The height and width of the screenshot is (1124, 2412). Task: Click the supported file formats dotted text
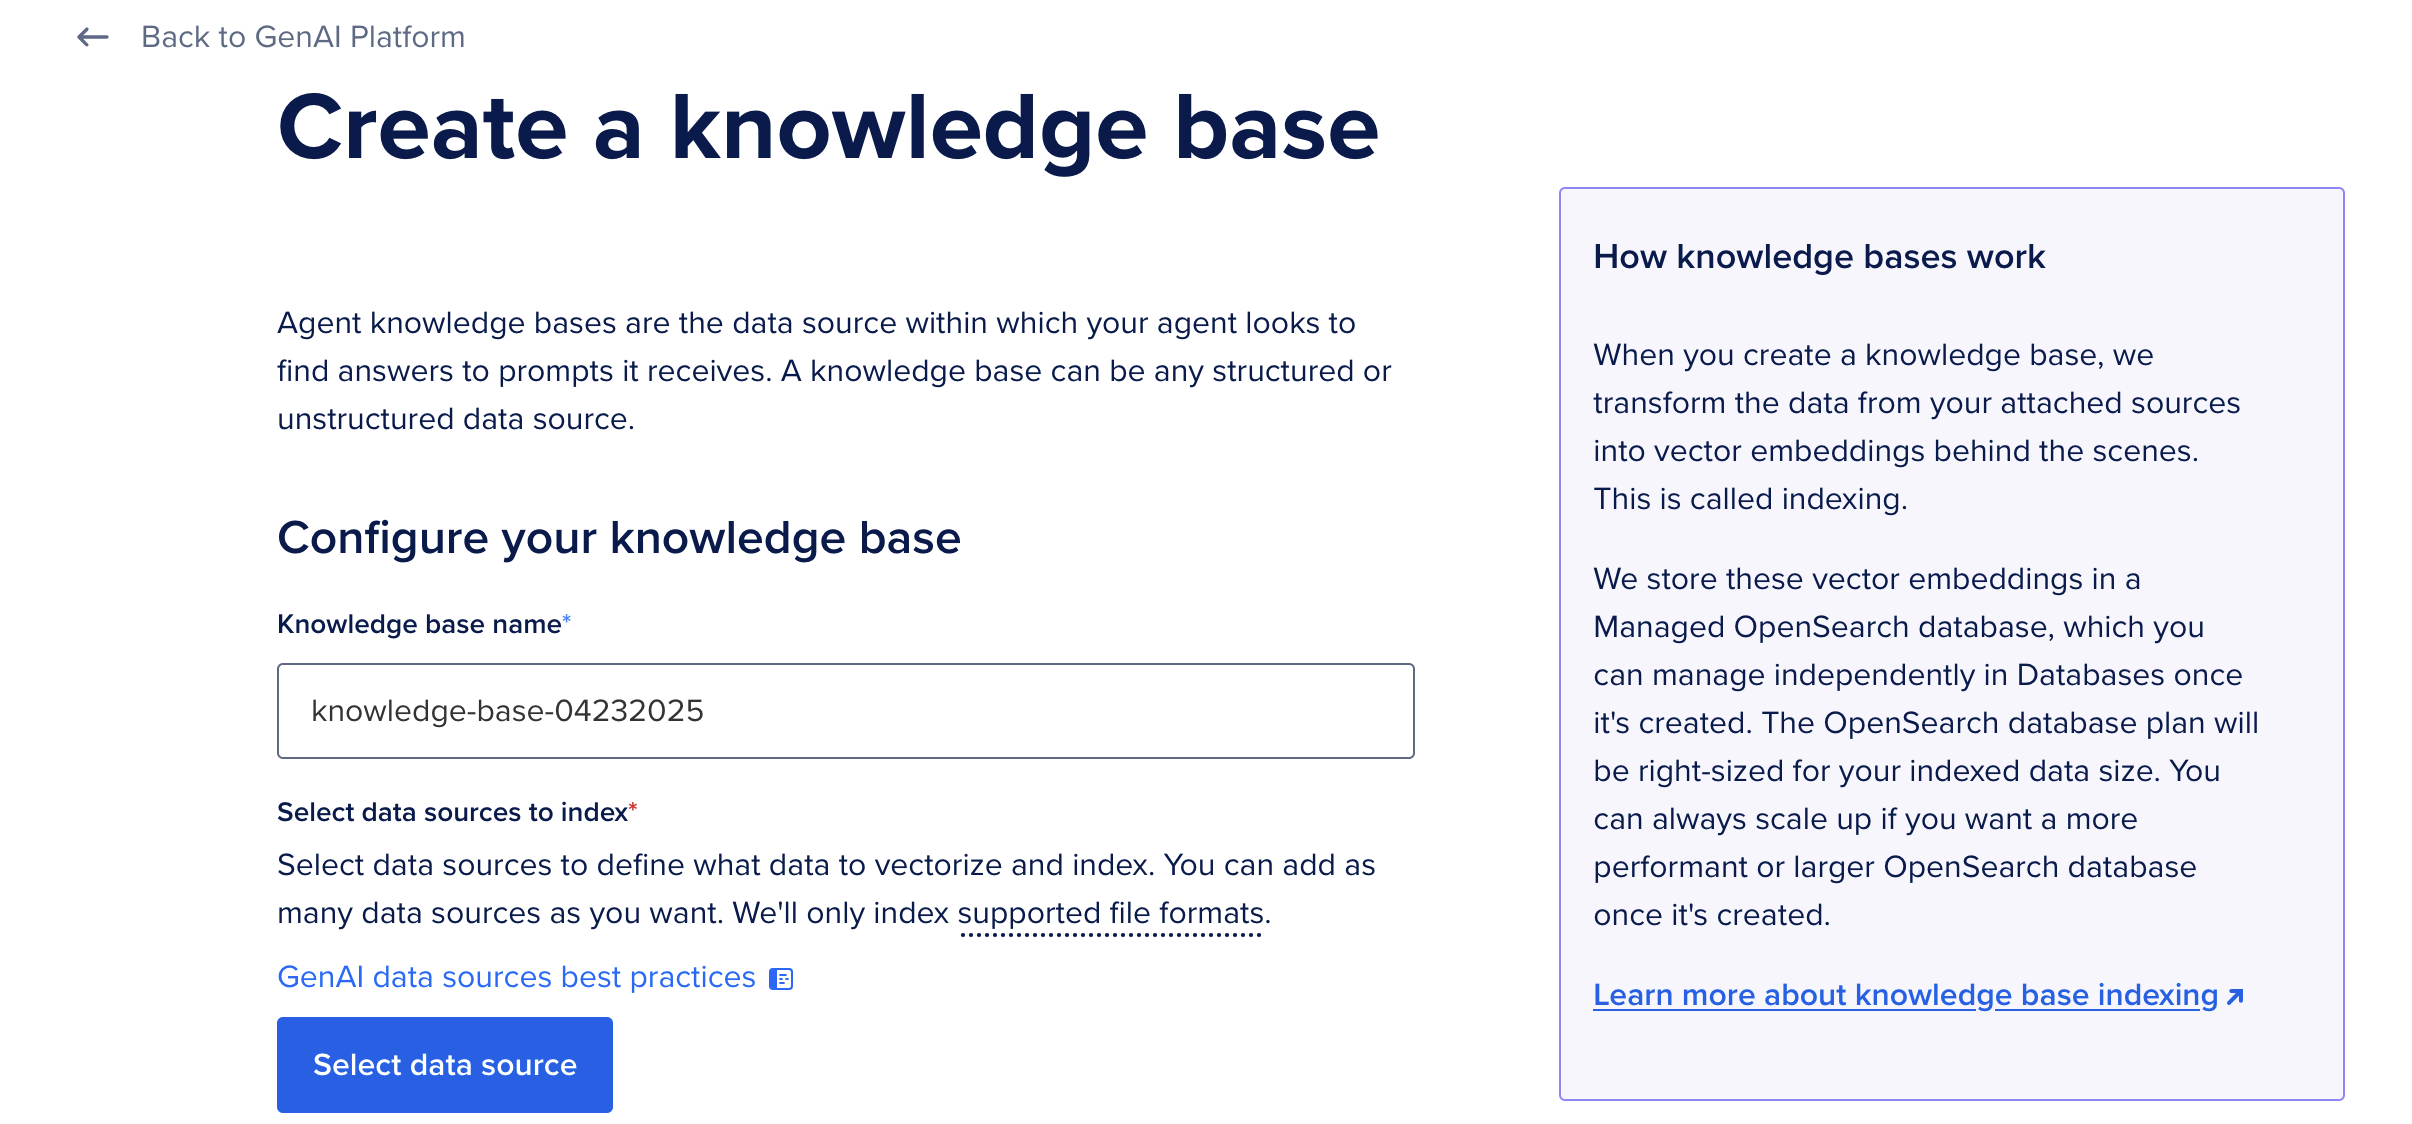pyautogui.click(x=1110, y=914)
